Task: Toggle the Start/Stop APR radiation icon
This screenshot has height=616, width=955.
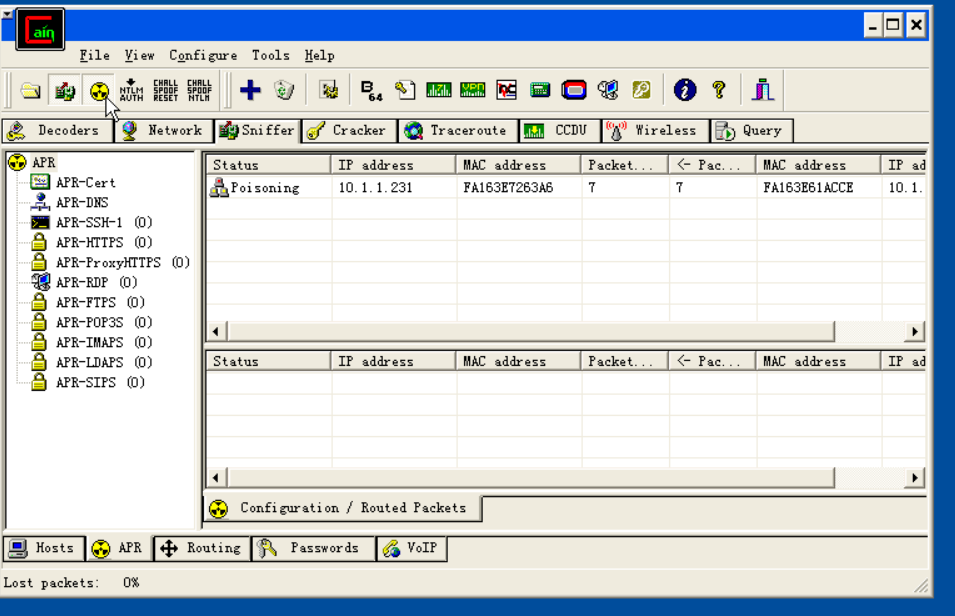Action: pos(99,91)
